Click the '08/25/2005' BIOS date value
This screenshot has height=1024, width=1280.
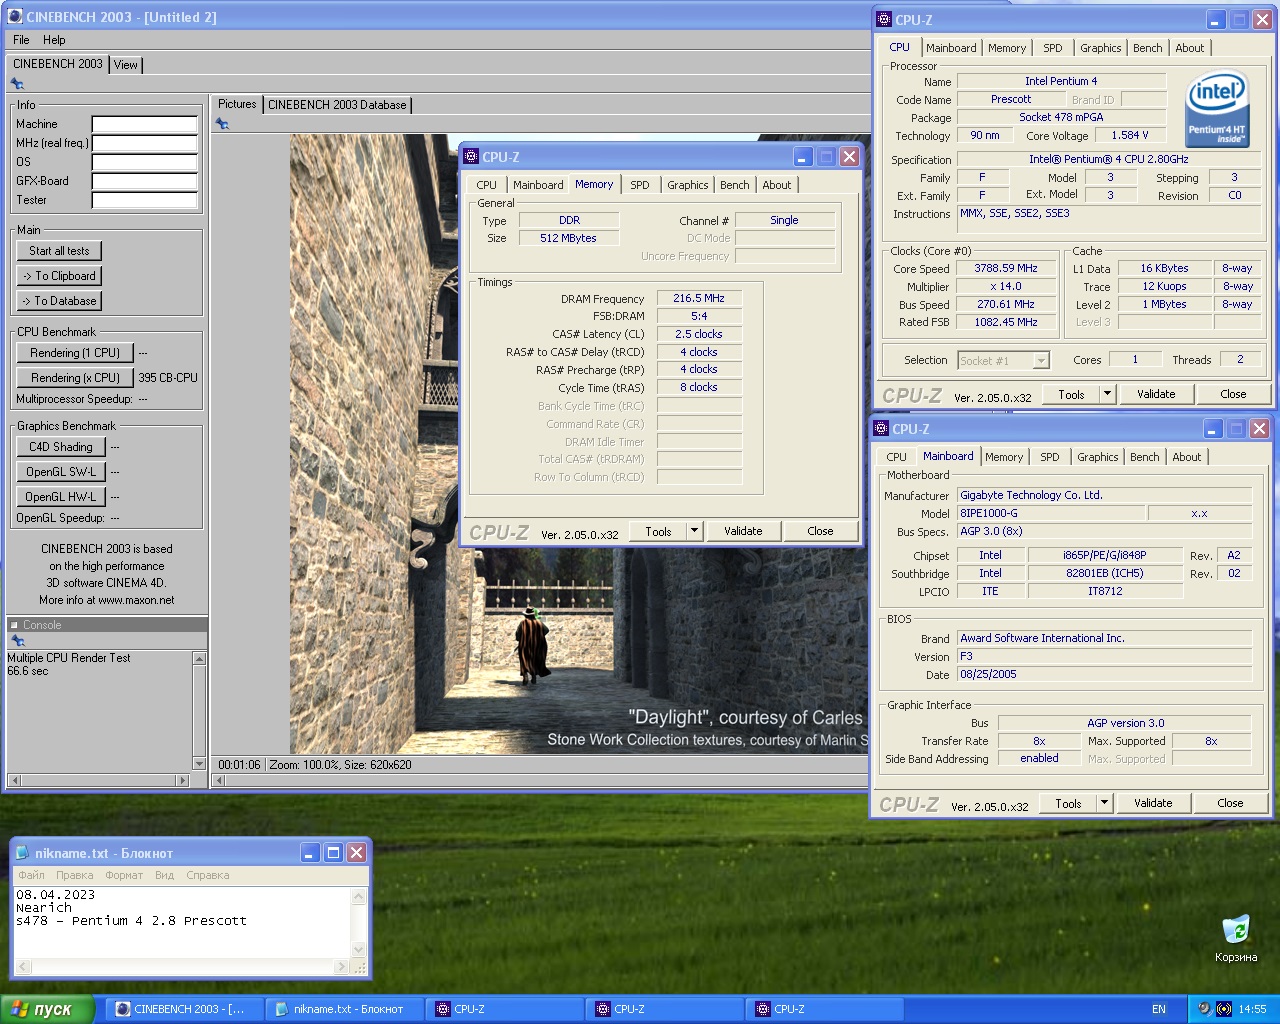1104,675
